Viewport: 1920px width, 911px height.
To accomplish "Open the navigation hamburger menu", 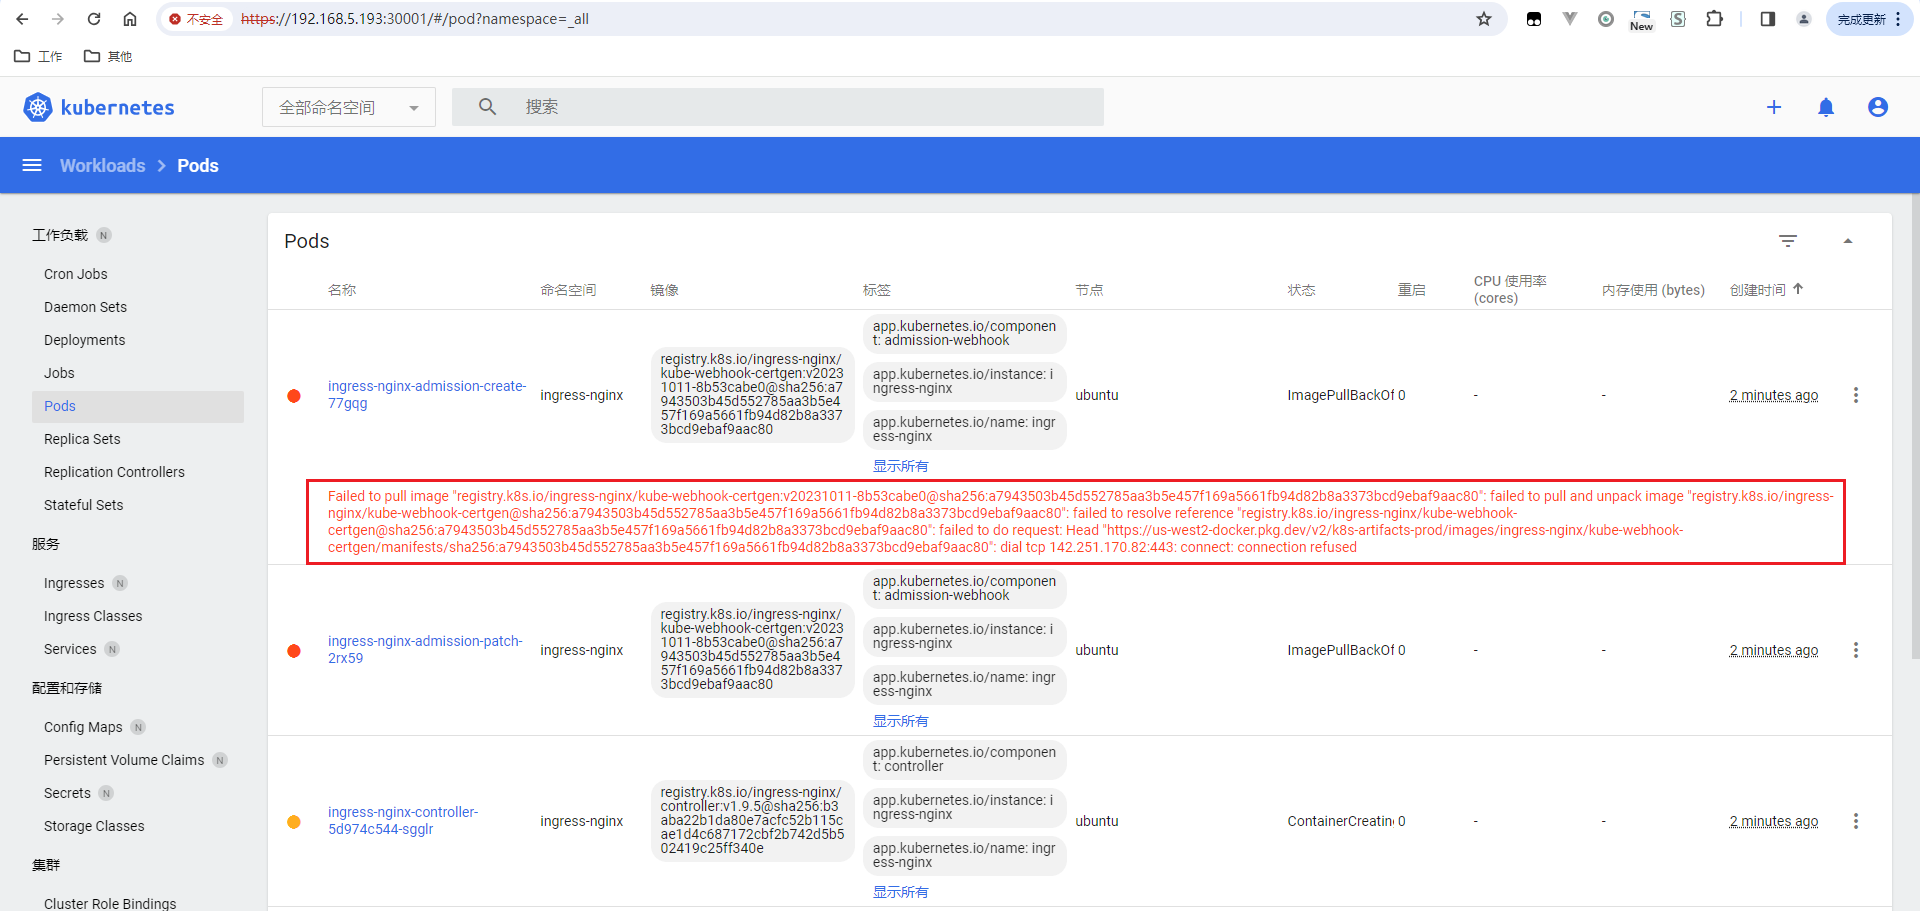I will point(31,165).
